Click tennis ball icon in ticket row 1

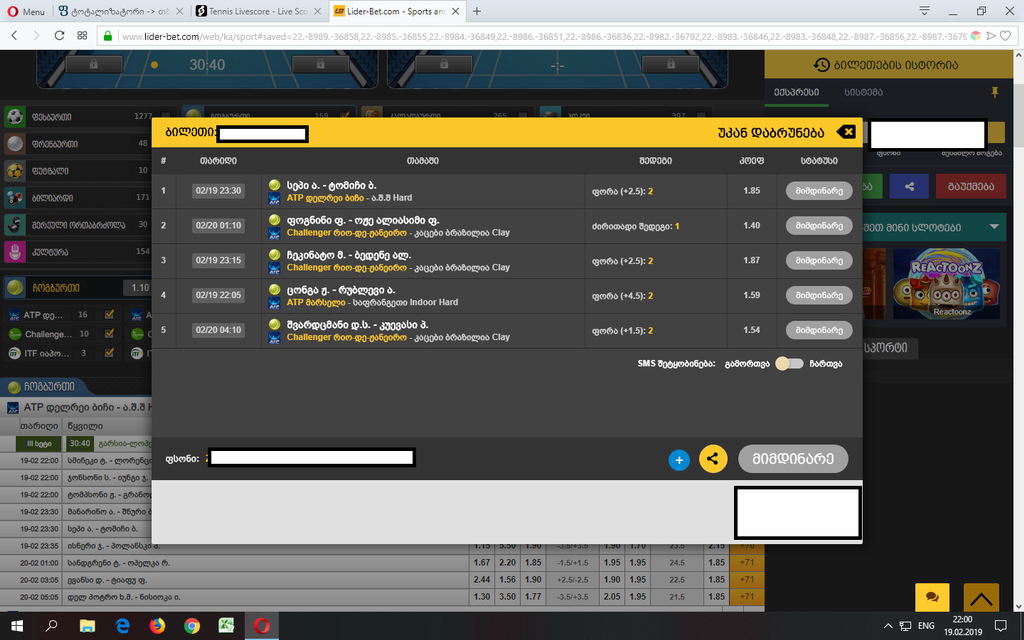pos(274,185)
